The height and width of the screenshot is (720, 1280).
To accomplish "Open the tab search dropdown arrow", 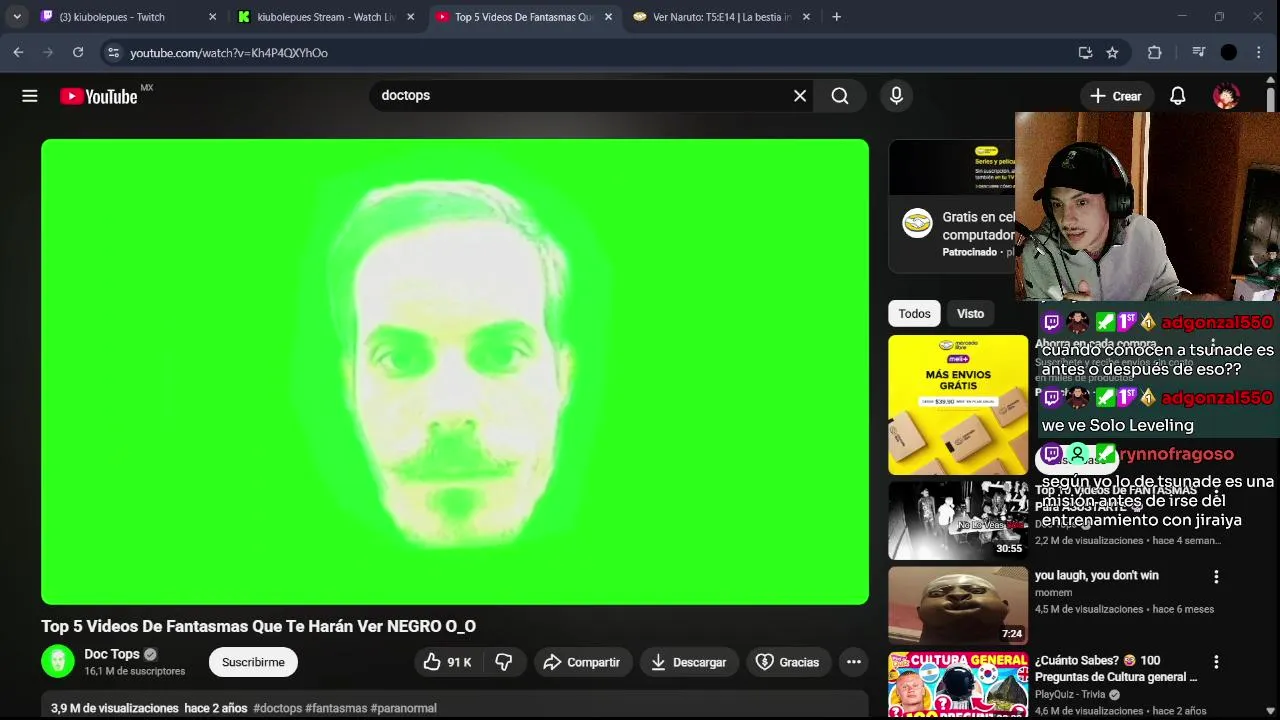I will 17,17.
